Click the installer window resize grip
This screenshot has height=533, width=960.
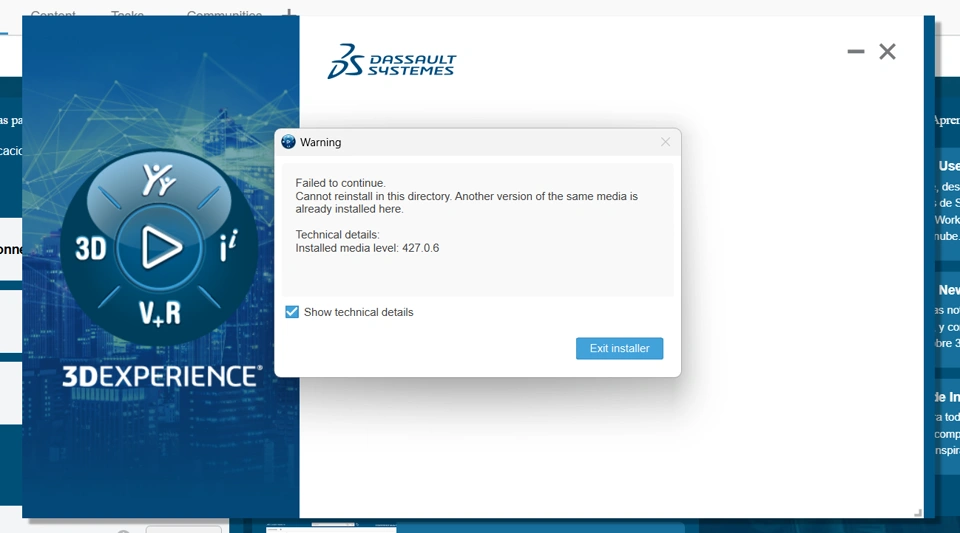(917, 513)
